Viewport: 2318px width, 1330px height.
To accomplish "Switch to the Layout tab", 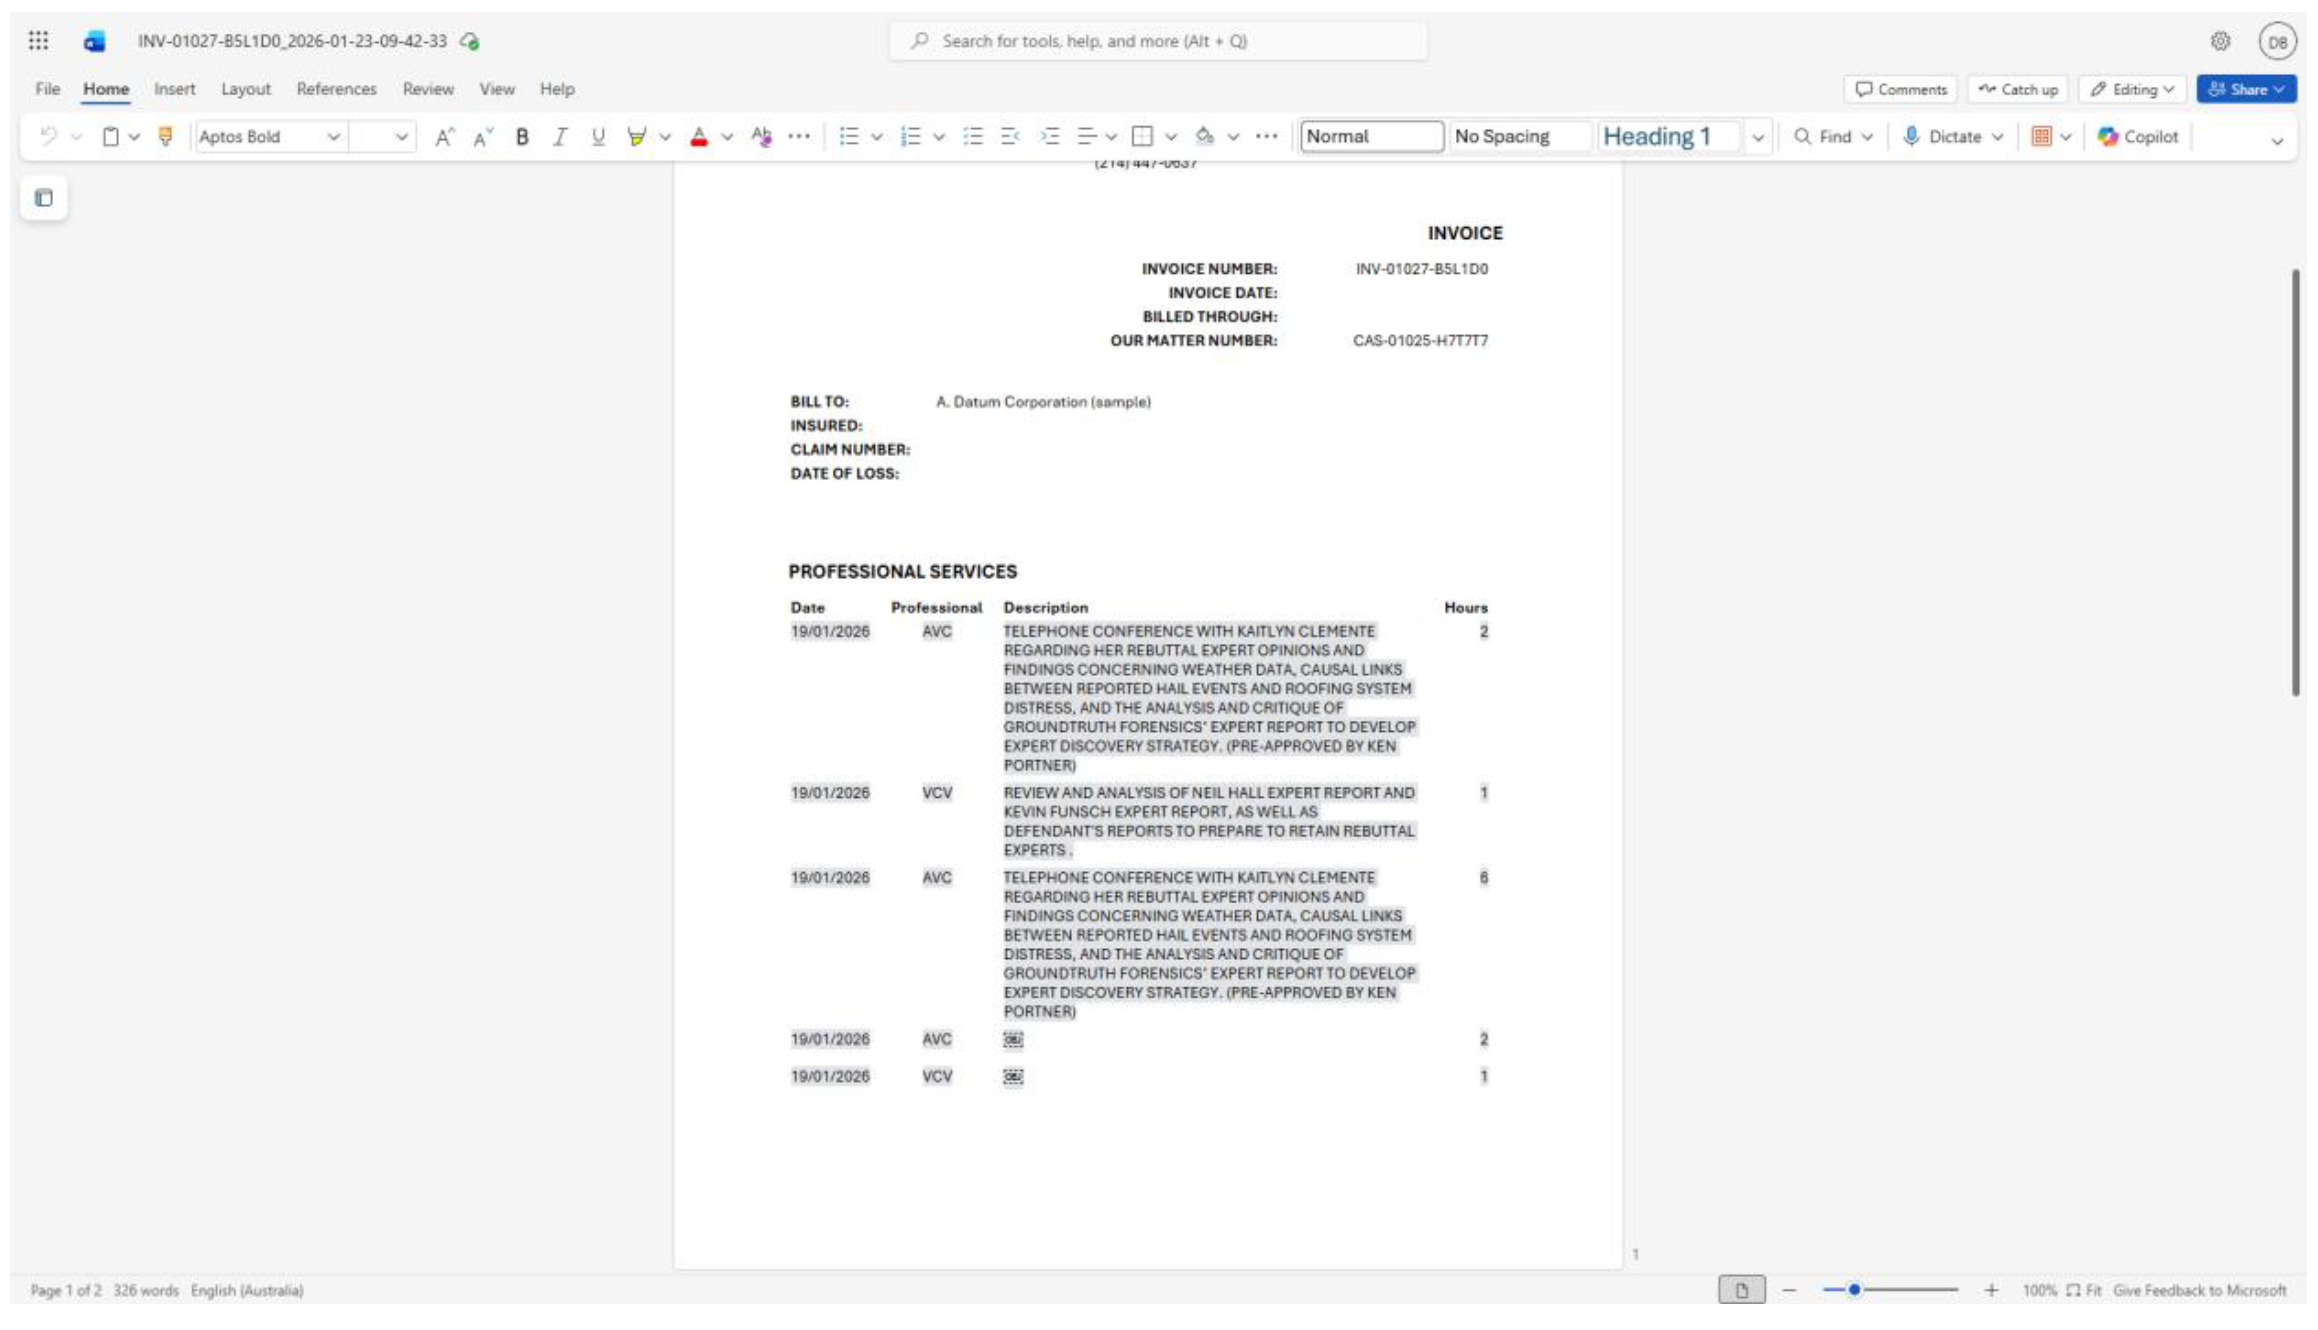I will point(245,89).
